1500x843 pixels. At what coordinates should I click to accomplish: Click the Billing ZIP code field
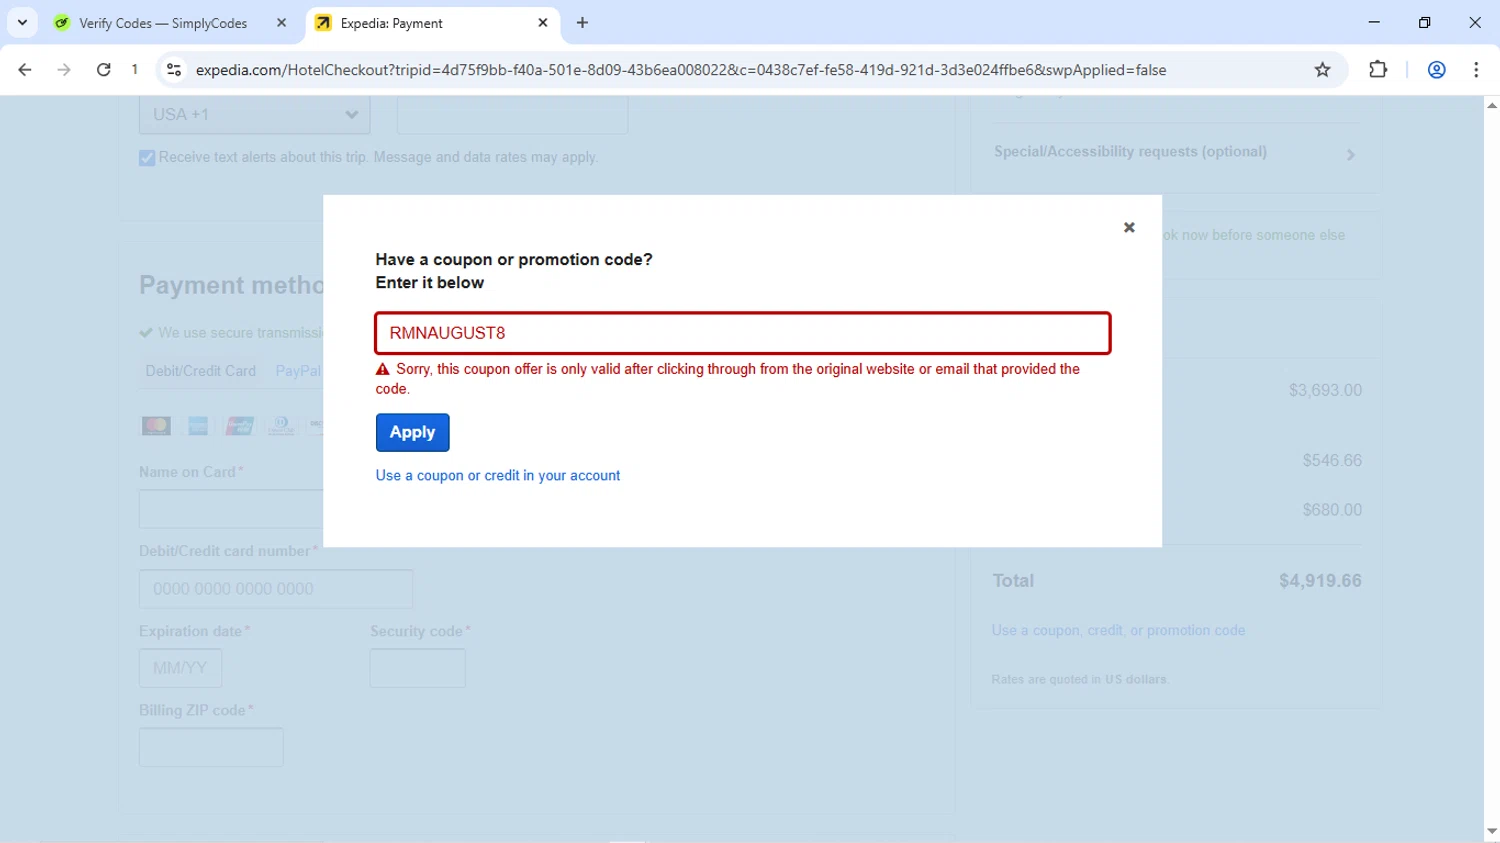tap(211, 747)
